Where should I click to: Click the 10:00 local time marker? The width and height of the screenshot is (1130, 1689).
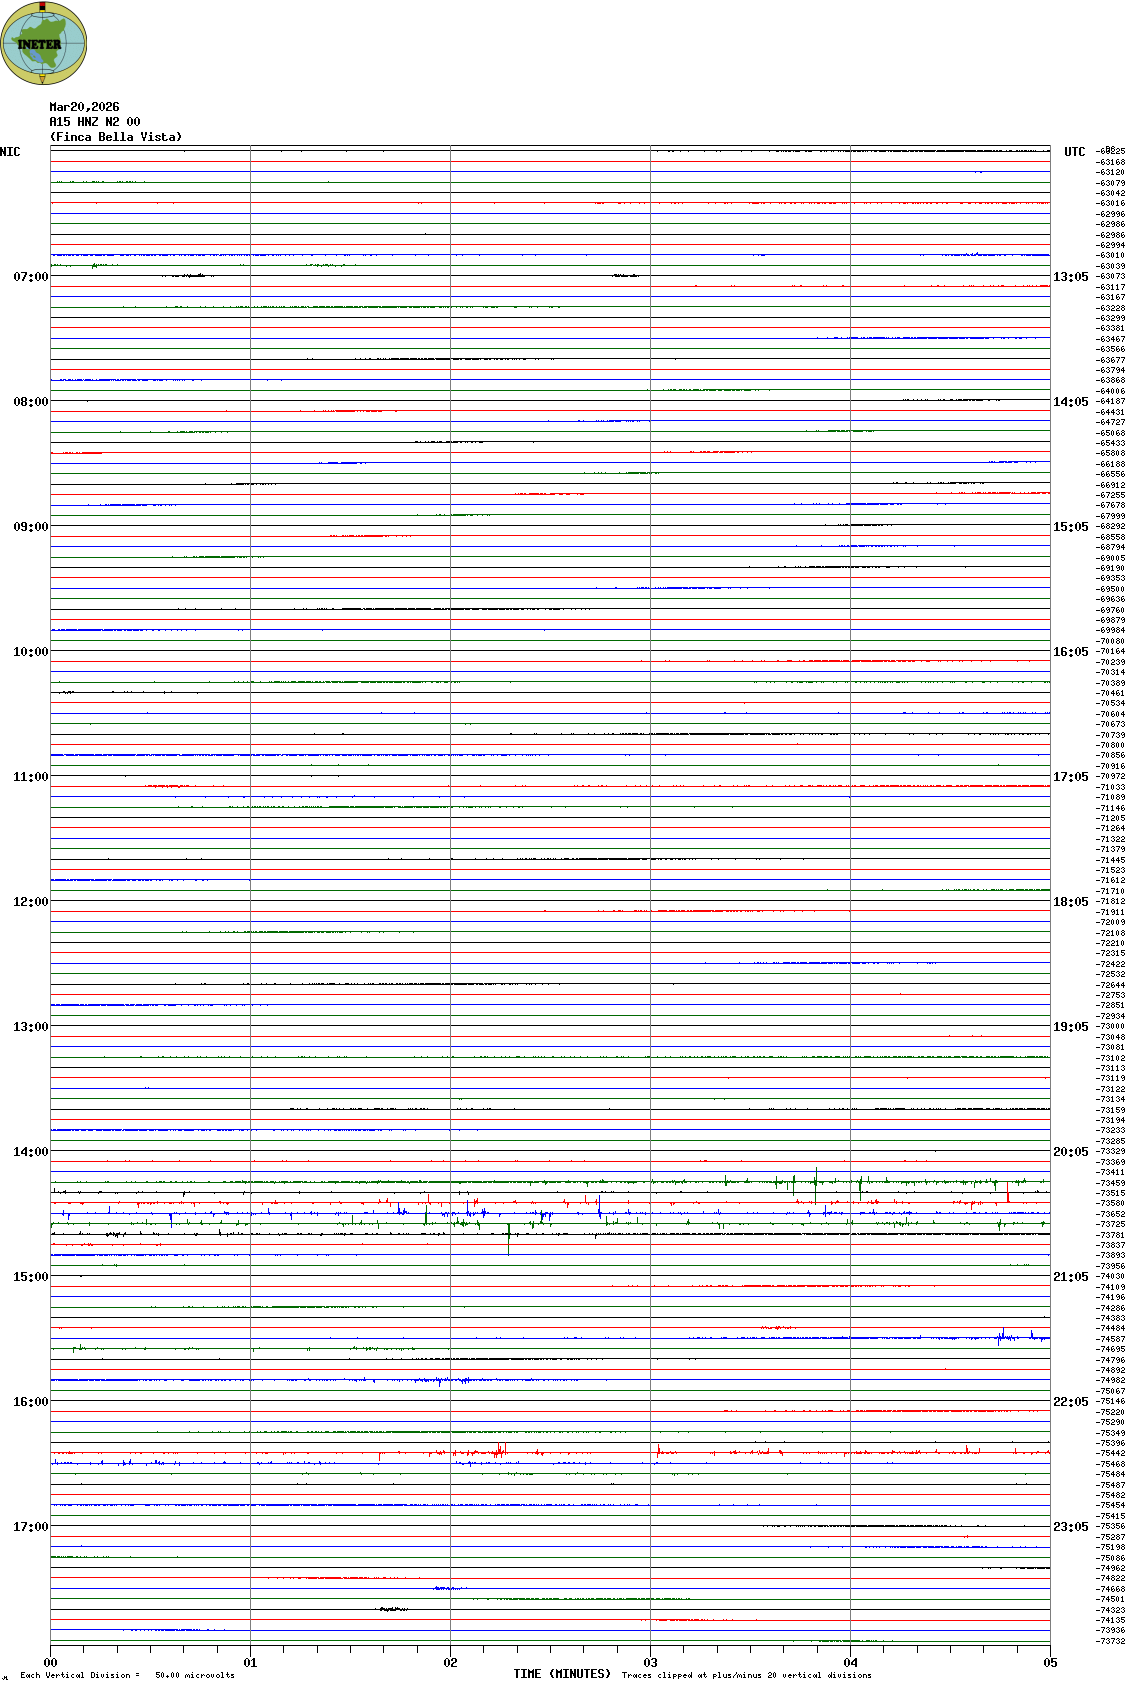[30, 652]
